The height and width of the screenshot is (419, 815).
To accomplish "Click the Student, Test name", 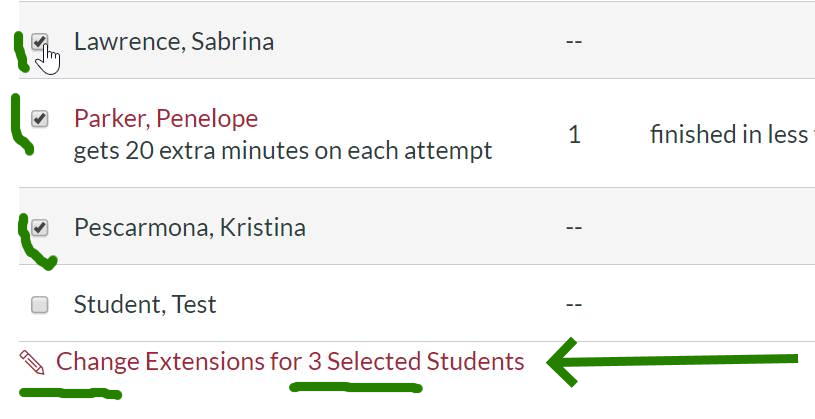I will pos(145,305).
